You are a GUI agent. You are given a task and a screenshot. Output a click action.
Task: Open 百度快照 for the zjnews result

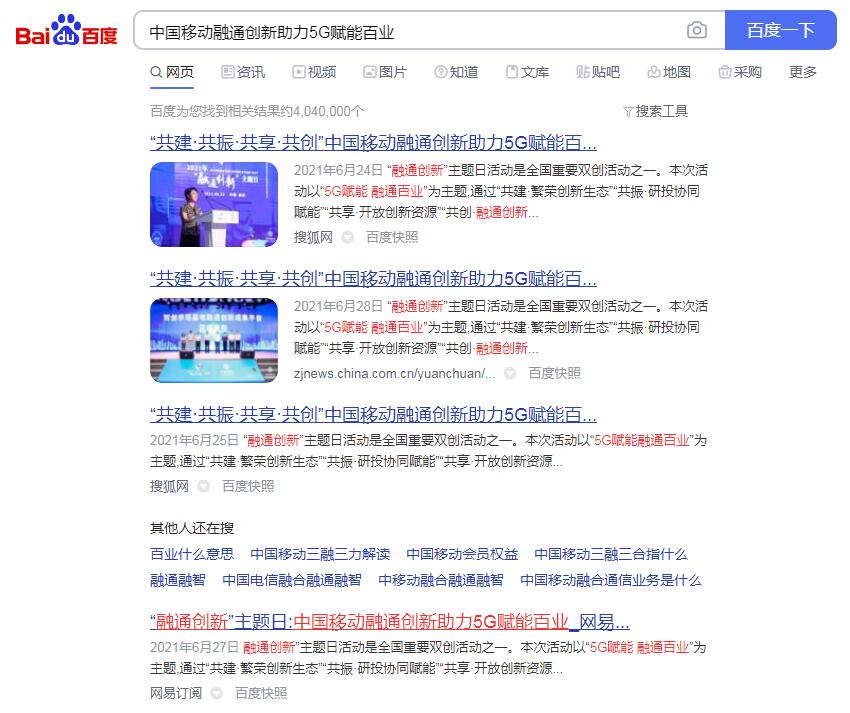coord(555,373)
